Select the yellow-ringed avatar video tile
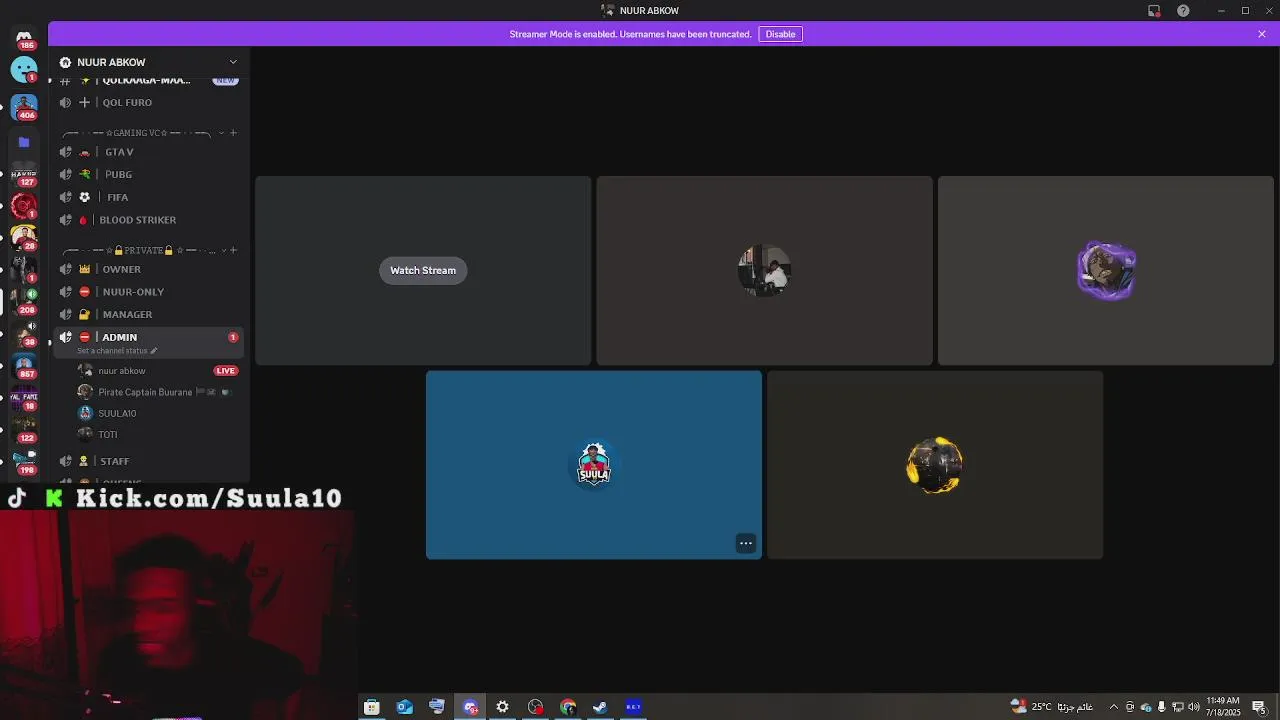Viewport: 1280px width, 720px height. [935, 465]
